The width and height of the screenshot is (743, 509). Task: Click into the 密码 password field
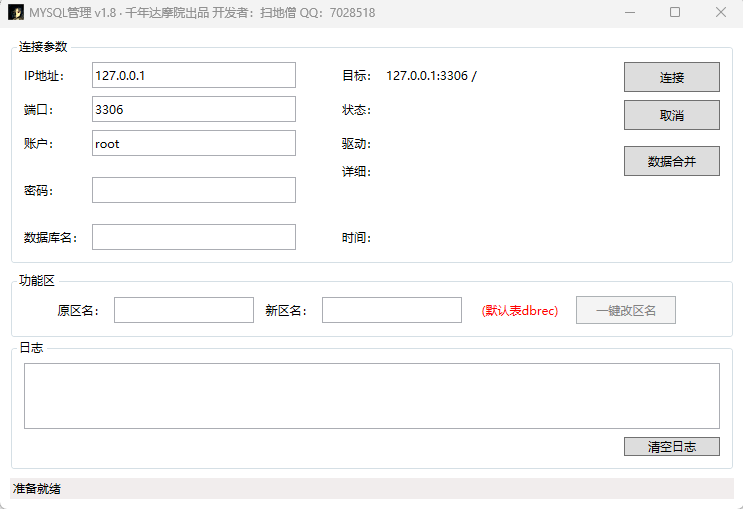[194, 190]
